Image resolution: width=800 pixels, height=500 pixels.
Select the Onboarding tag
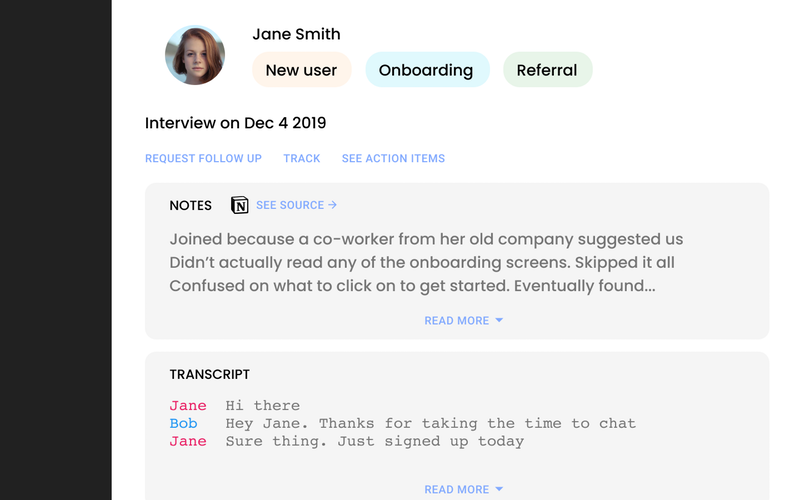coord(427,70)
